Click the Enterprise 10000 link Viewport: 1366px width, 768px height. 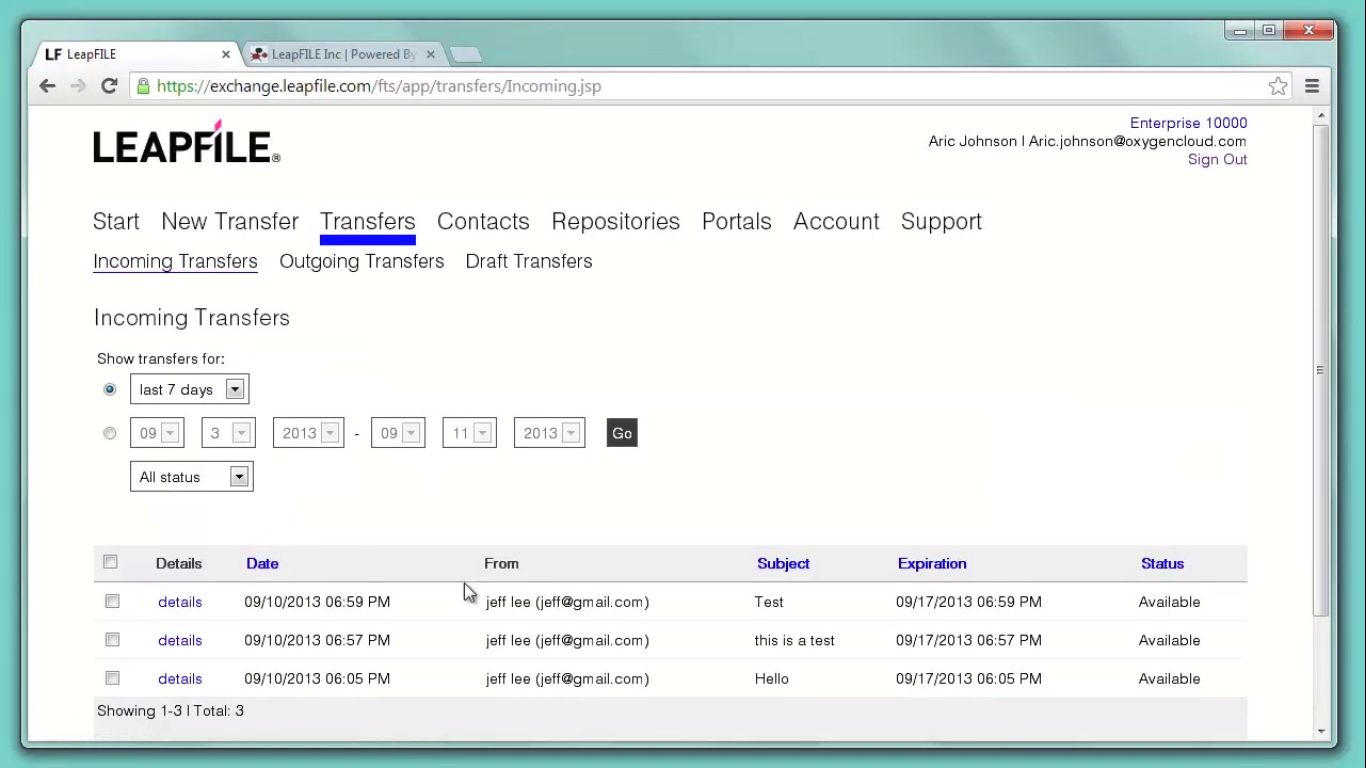click(x=1188, y=123)
